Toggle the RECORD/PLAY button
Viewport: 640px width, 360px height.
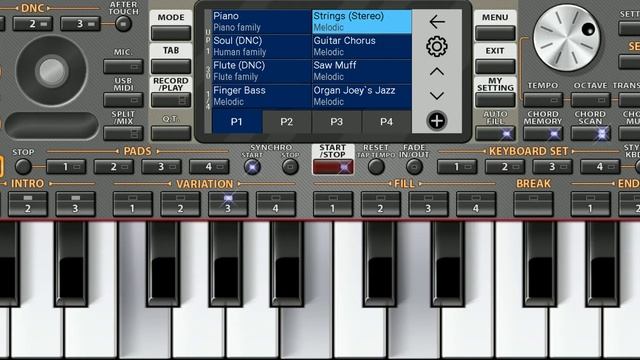pos(171,100)
